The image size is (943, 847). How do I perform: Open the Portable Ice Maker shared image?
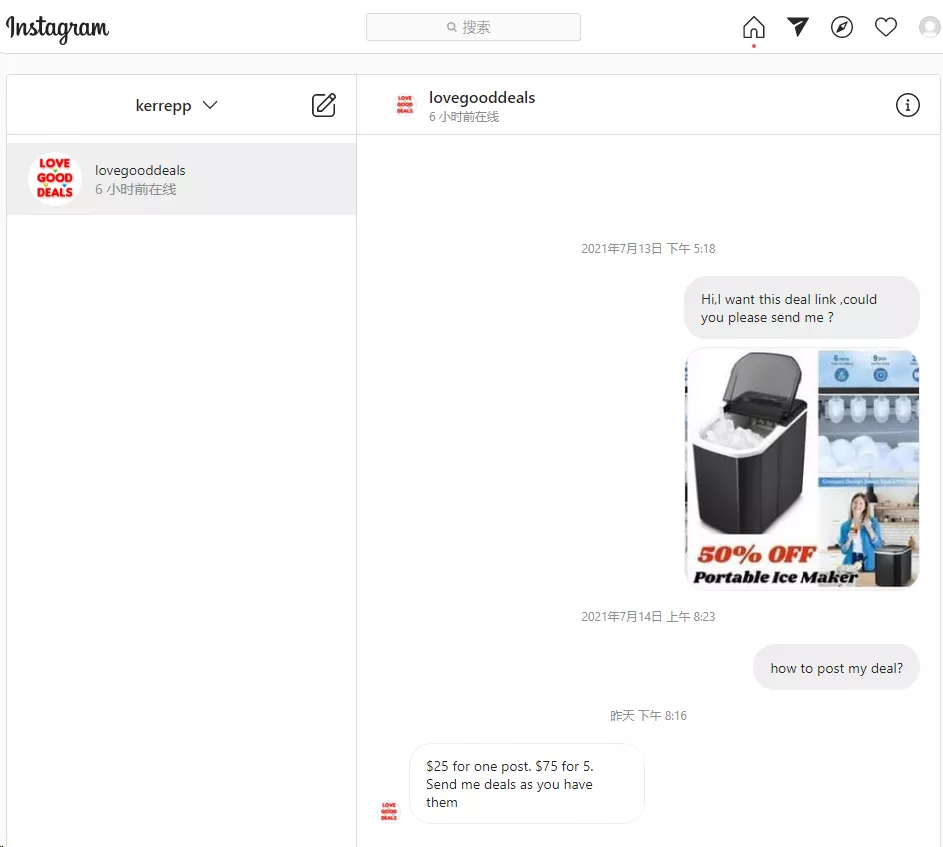coord(802,469)
